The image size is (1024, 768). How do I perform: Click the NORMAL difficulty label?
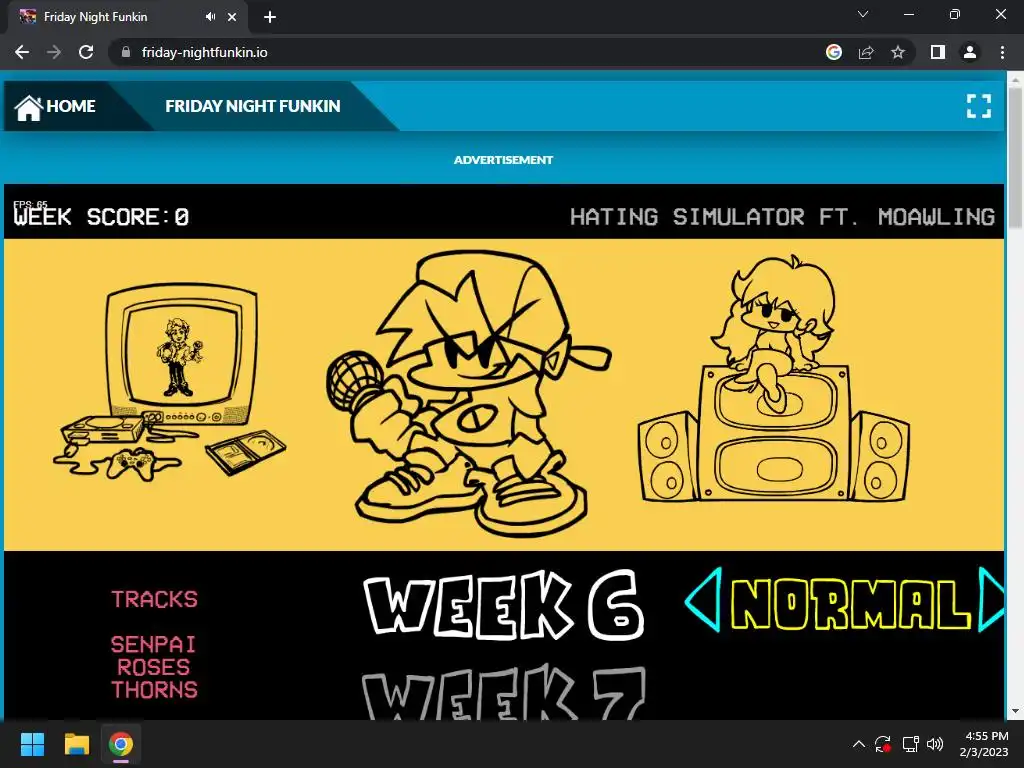[x=850, y=604]
